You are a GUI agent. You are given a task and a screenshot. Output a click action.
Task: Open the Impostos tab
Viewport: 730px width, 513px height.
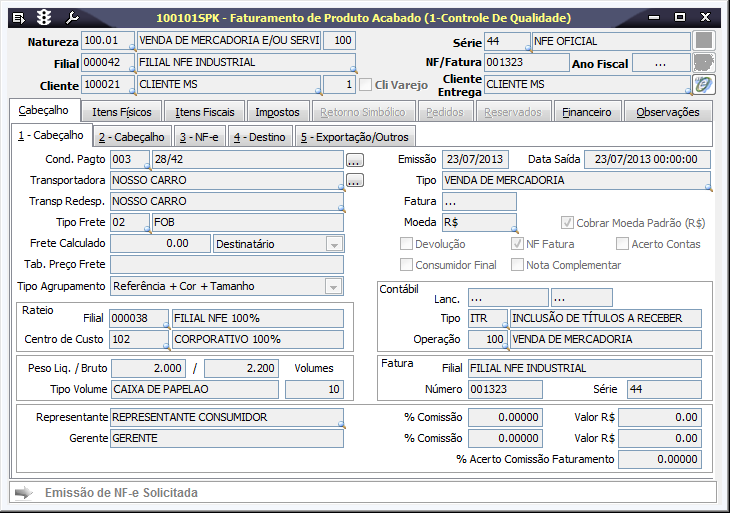[277, 112]
